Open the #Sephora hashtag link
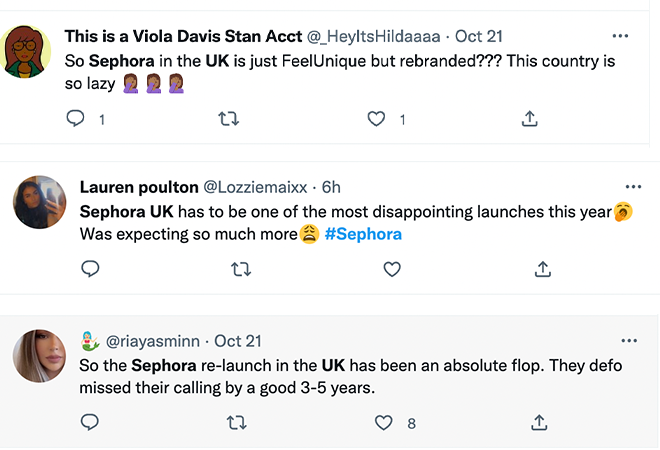 coord(363,234)
